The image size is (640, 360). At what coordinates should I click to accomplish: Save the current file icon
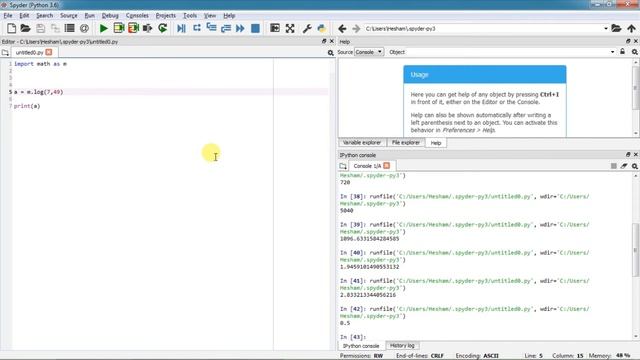tap(40, 28)
